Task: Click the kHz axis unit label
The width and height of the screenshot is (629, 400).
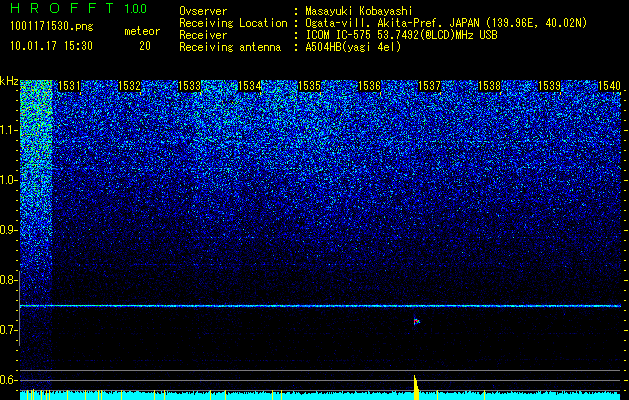Action: pos(9,81)
